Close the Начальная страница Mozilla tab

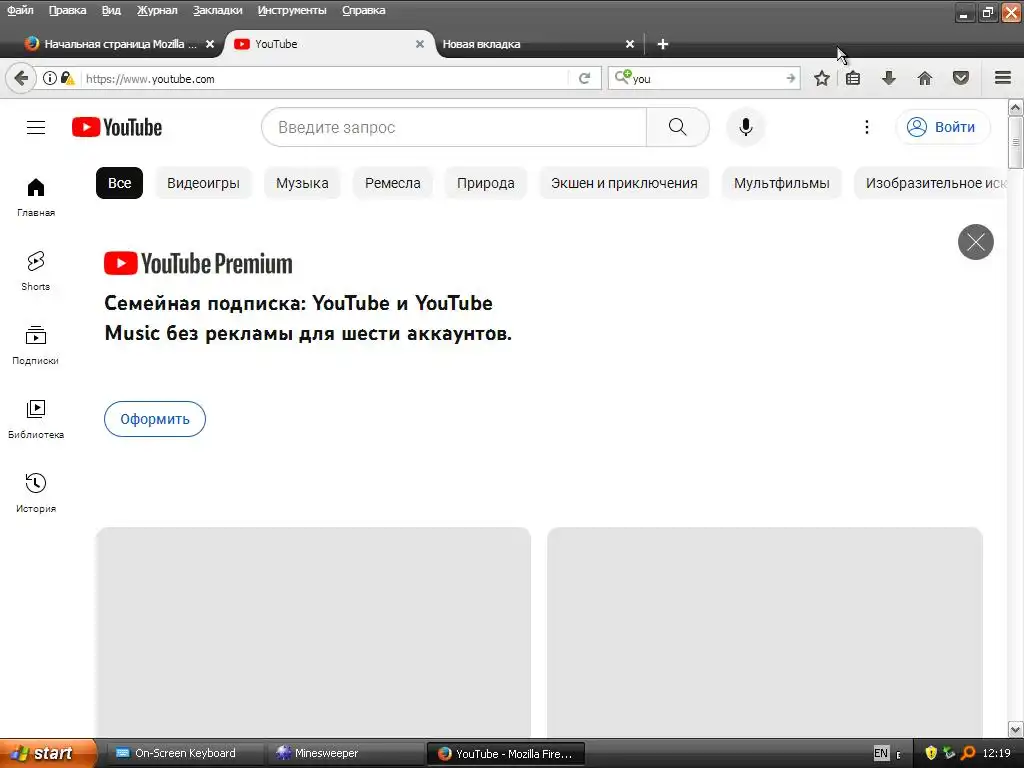[210, 44]
